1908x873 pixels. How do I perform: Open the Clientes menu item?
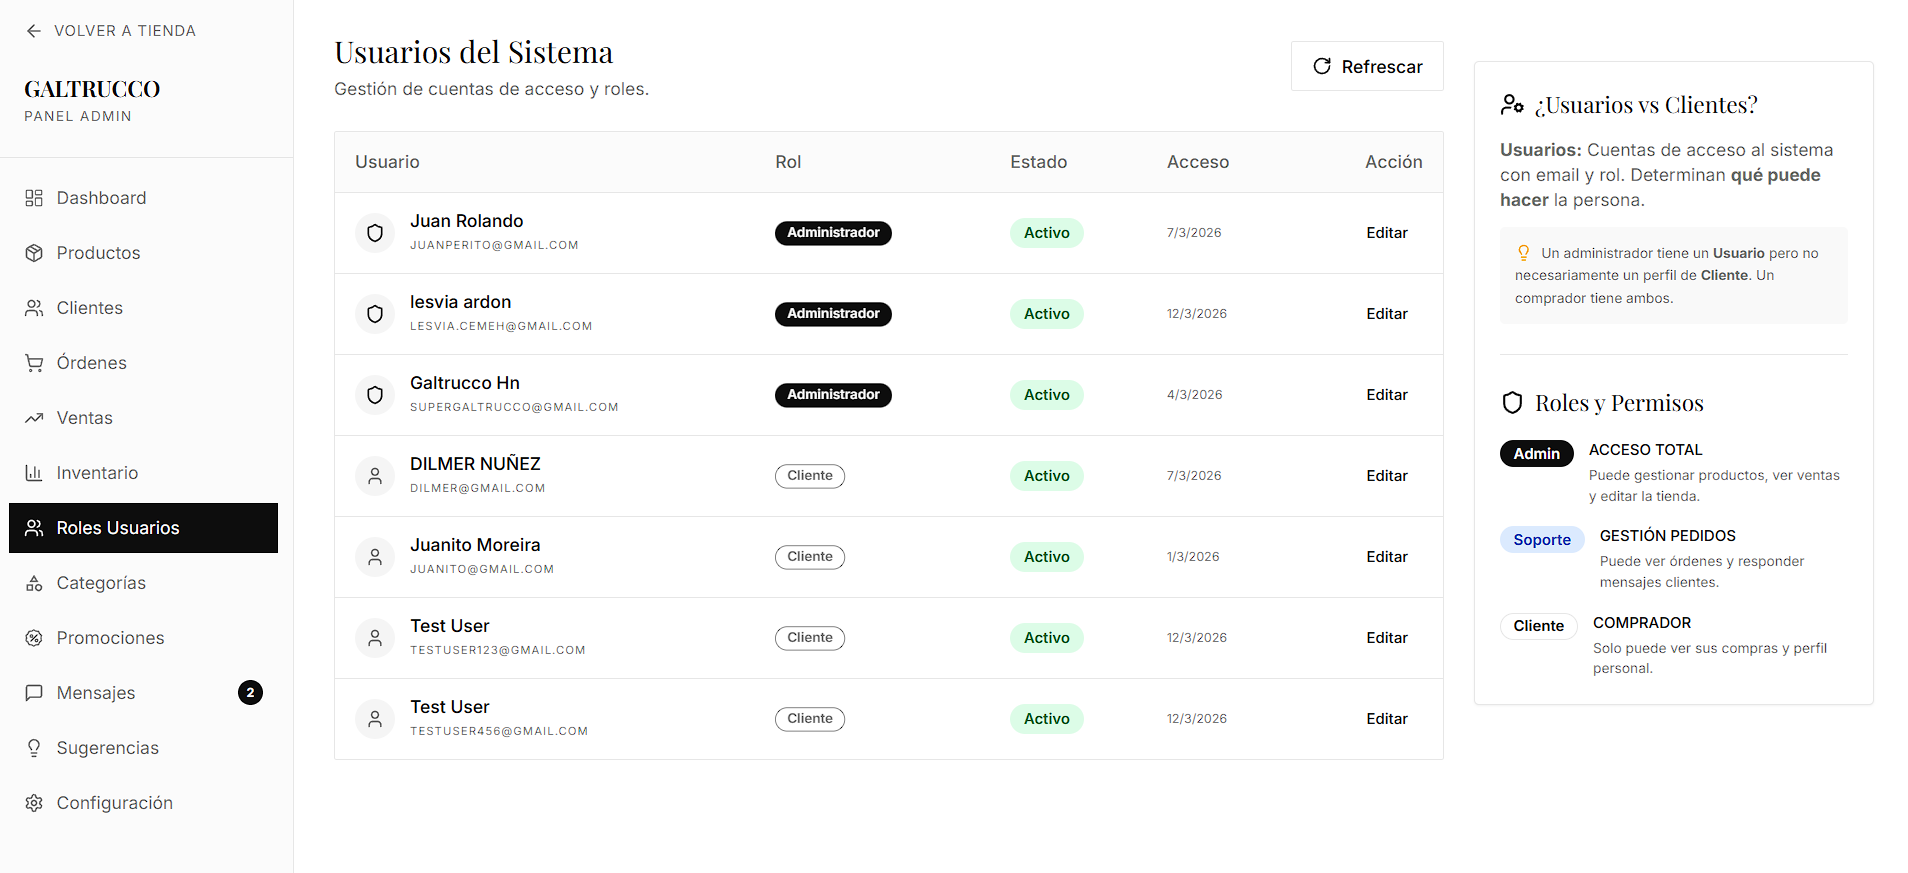pos(89,308)
